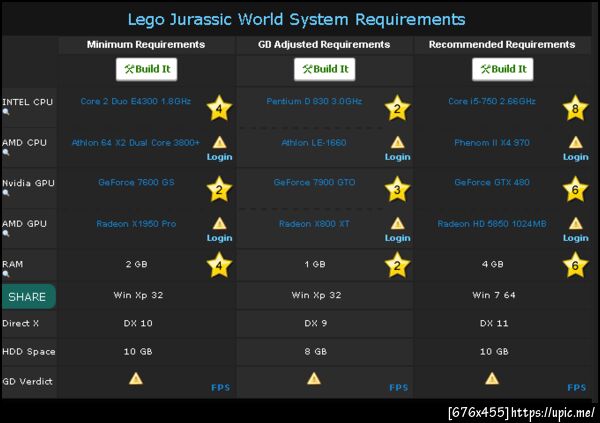Click the DX 11 cell
Screen dimensions: 600x423
[x=494, y=323]
